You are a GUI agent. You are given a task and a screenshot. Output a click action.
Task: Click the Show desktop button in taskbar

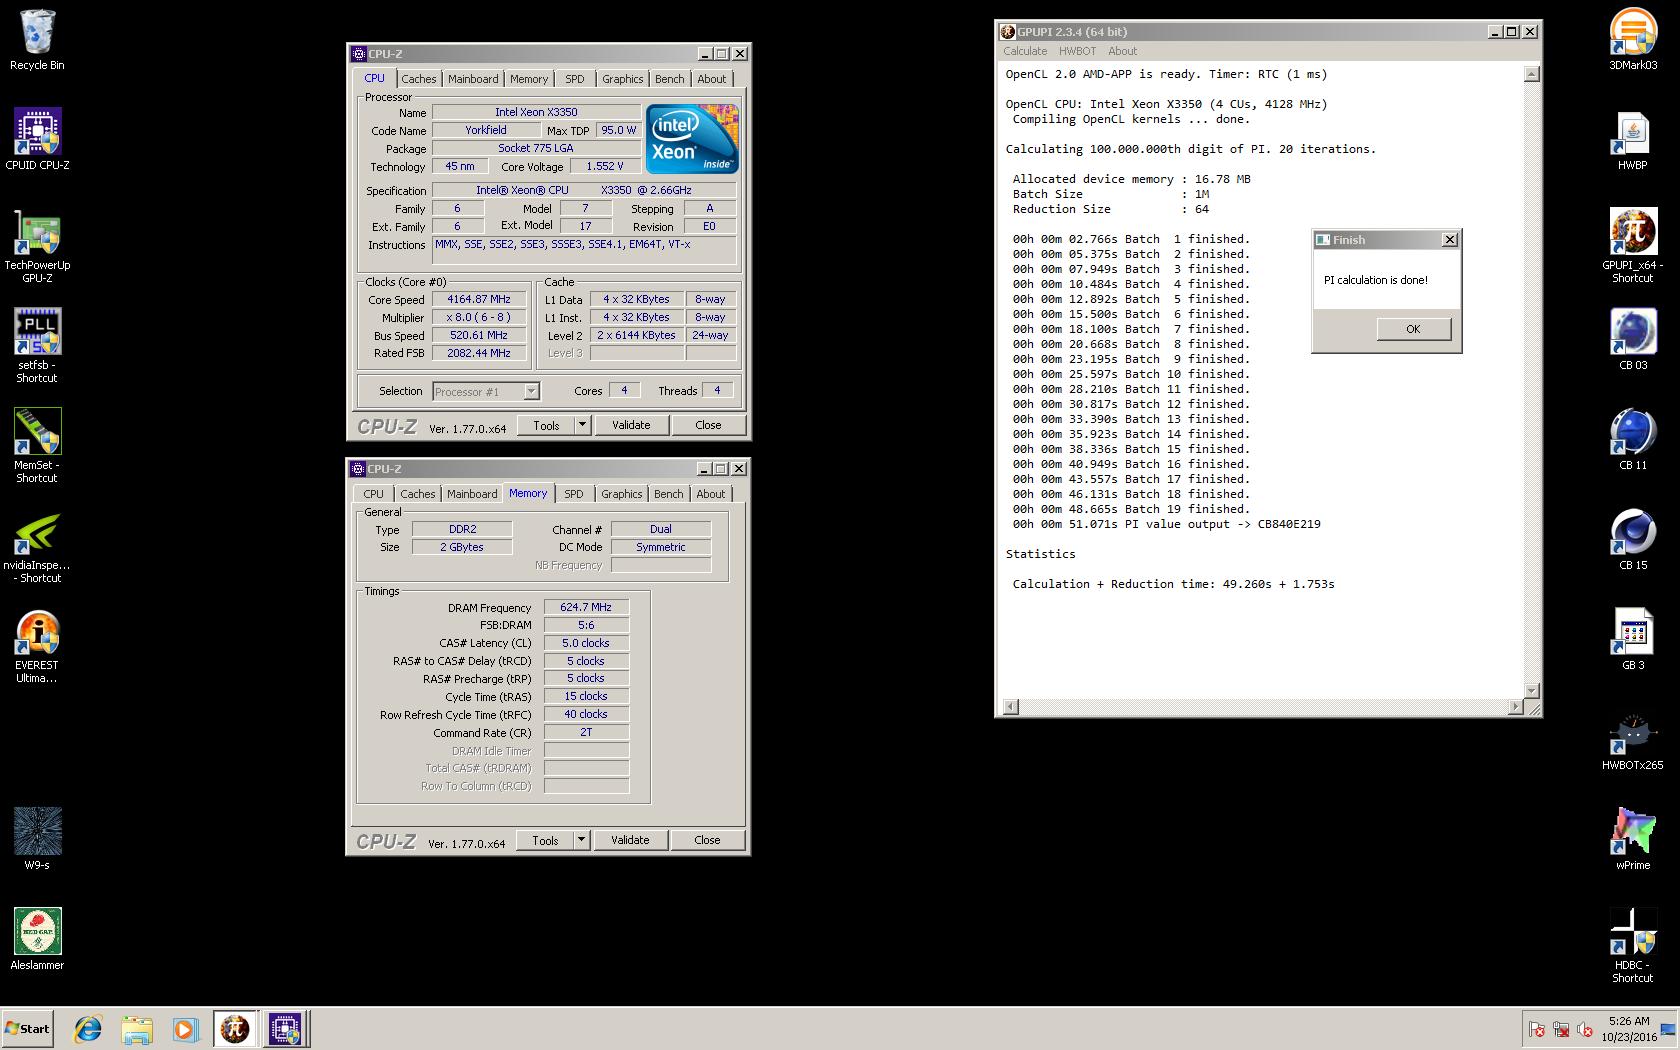pos(1667,1029)
